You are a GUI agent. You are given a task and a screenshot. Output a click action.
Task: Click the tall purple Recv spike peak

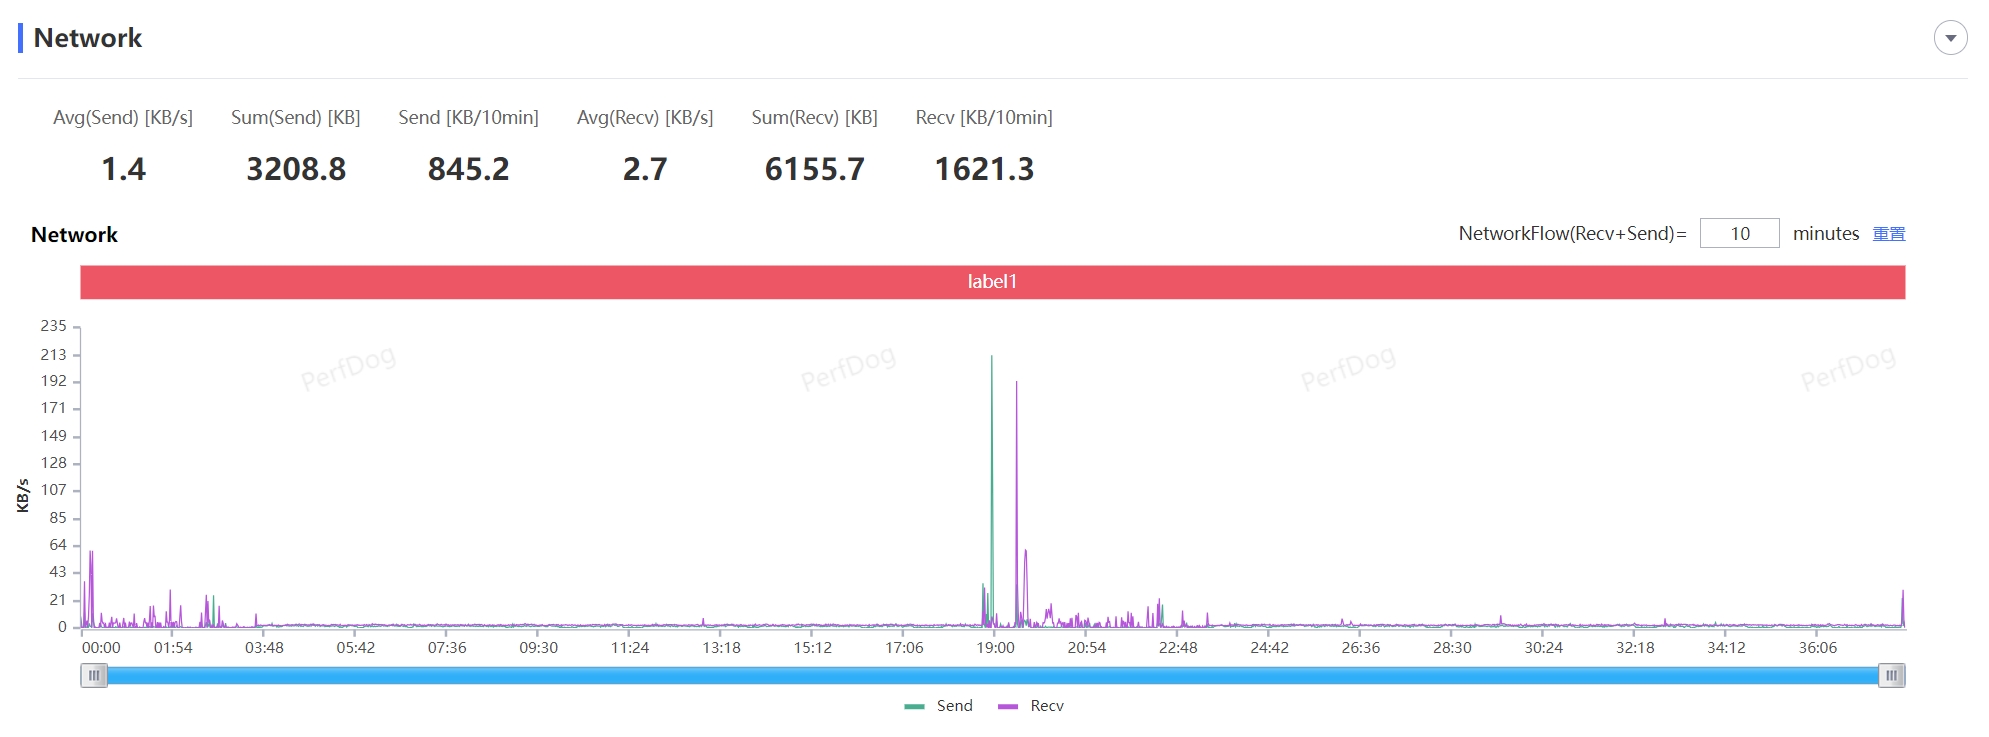pyautogui.click(x=1016, y=384)
